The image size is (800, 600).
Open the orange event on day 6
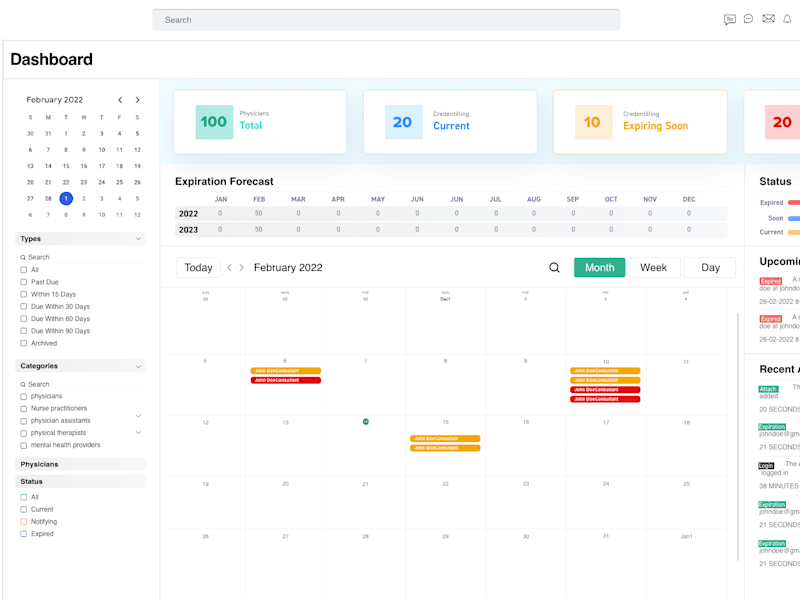286,371
